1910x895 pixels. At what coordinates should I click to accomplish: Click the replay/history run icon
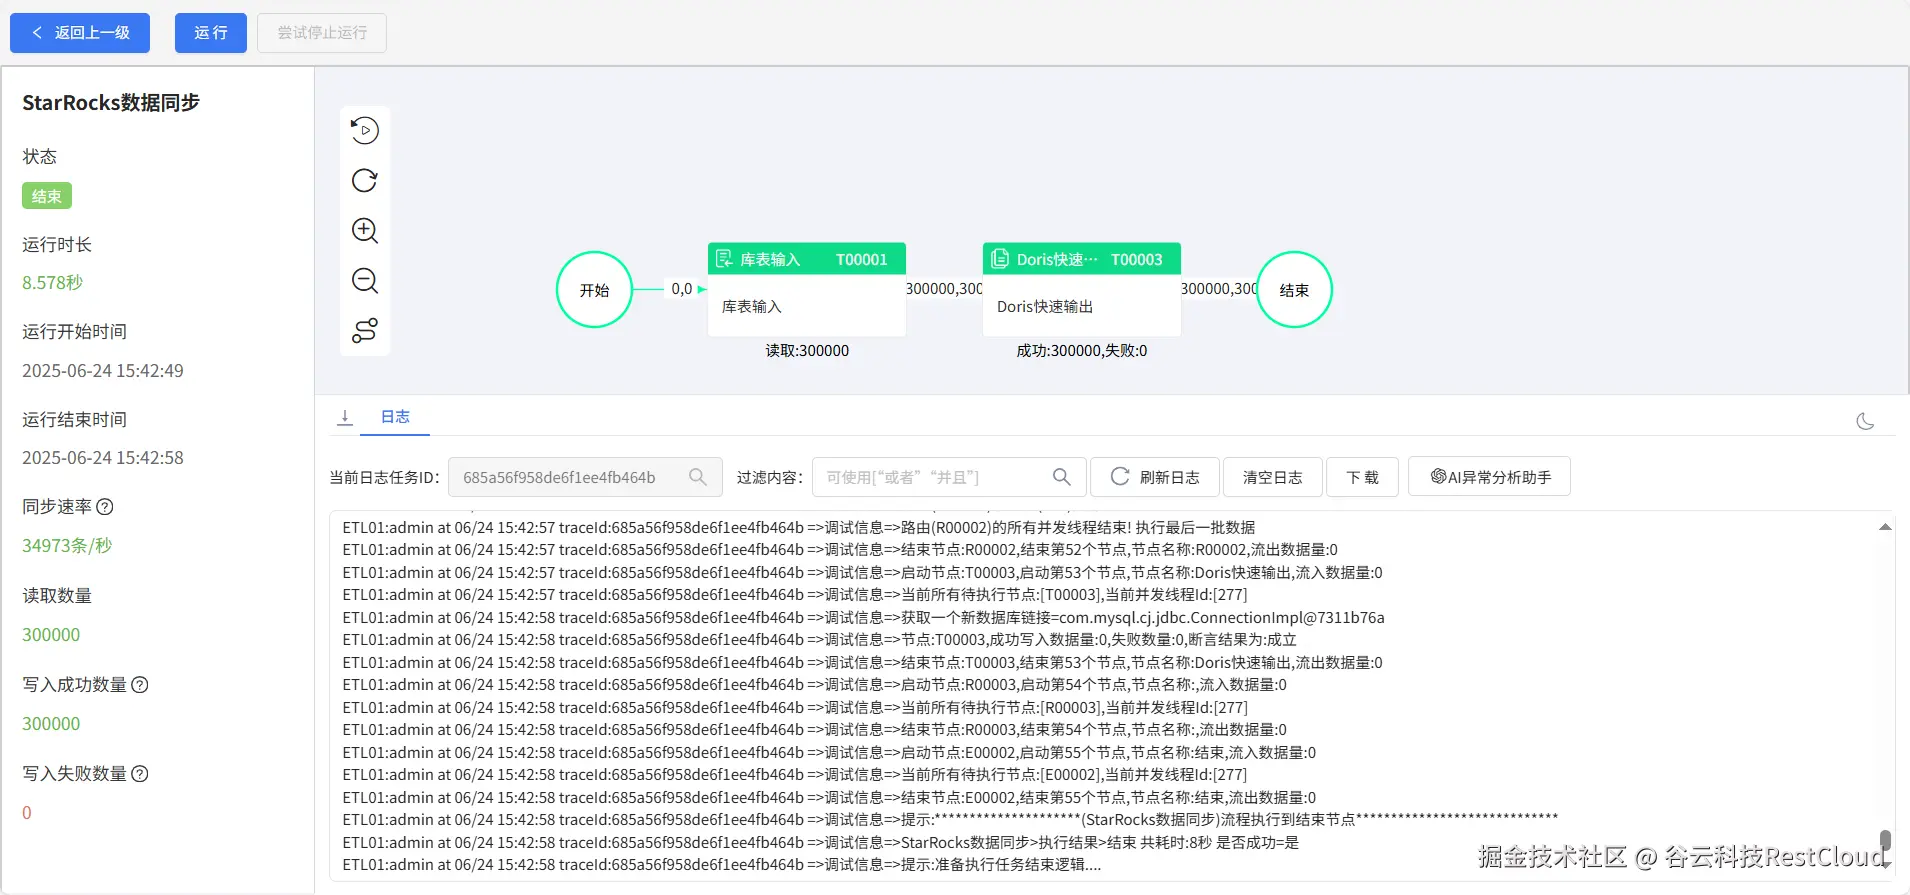[x=365, y=130]
